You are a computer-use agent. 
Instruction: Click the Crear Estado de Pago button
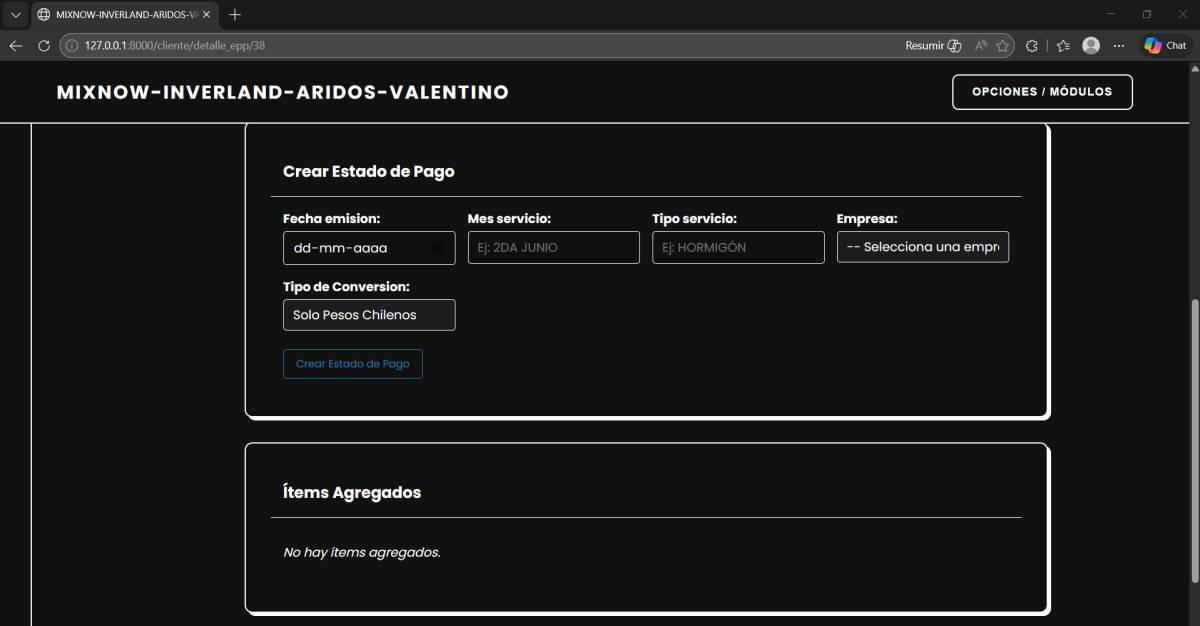[x=353, y=364]
